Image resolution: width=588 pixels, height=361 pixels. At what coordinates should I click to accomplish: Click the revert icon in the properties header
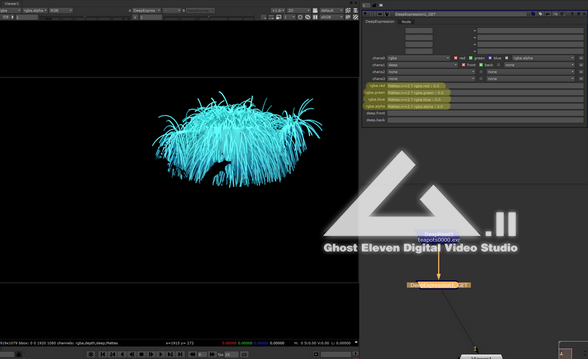point(562,14)
